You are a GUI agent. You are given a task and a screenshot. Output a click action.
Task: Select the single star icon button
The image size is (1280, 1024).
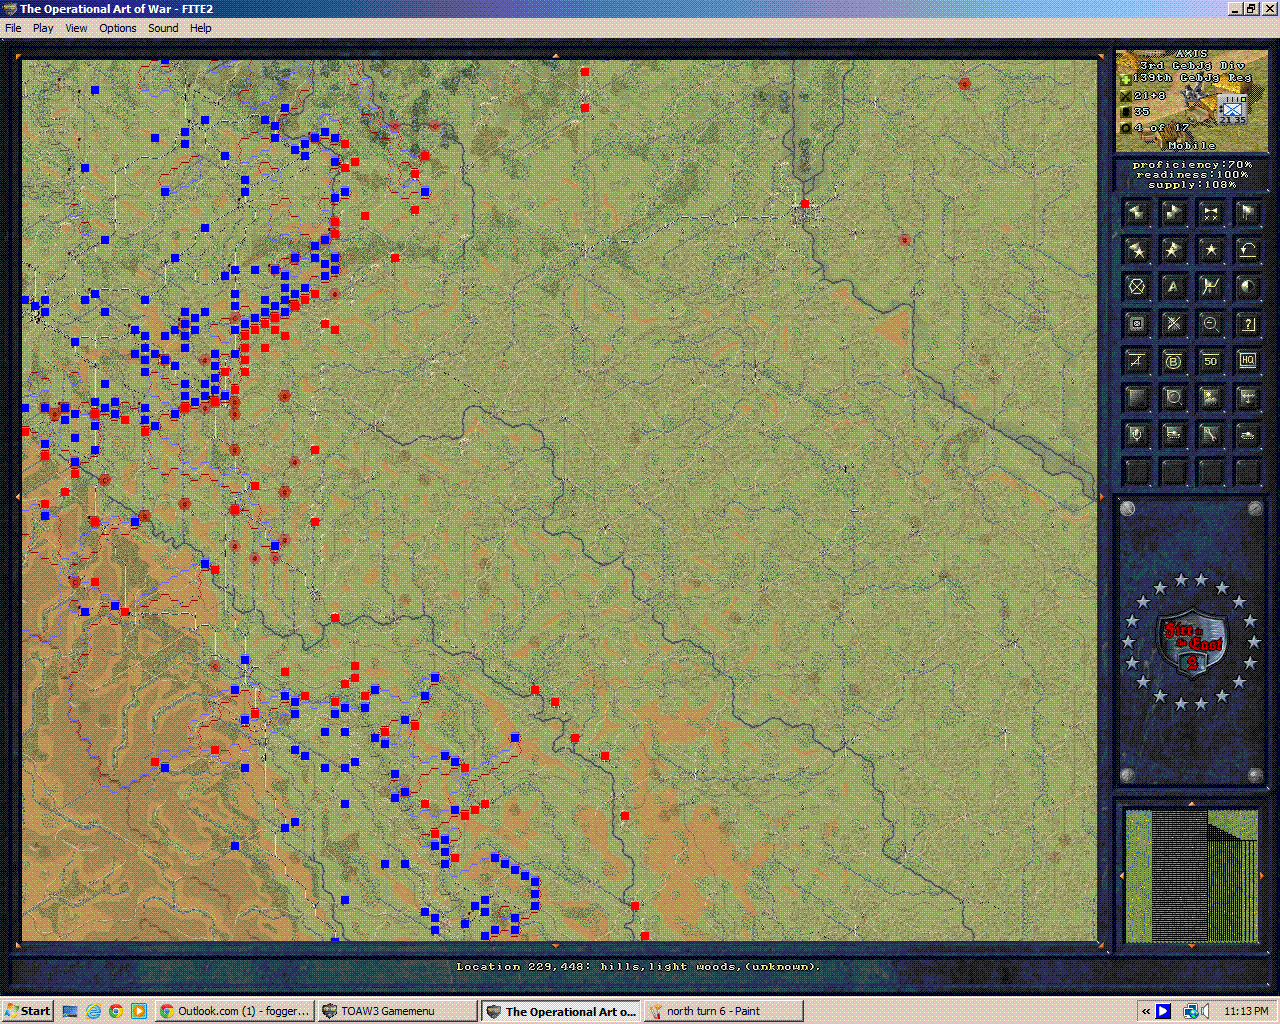pos(1210,250)
